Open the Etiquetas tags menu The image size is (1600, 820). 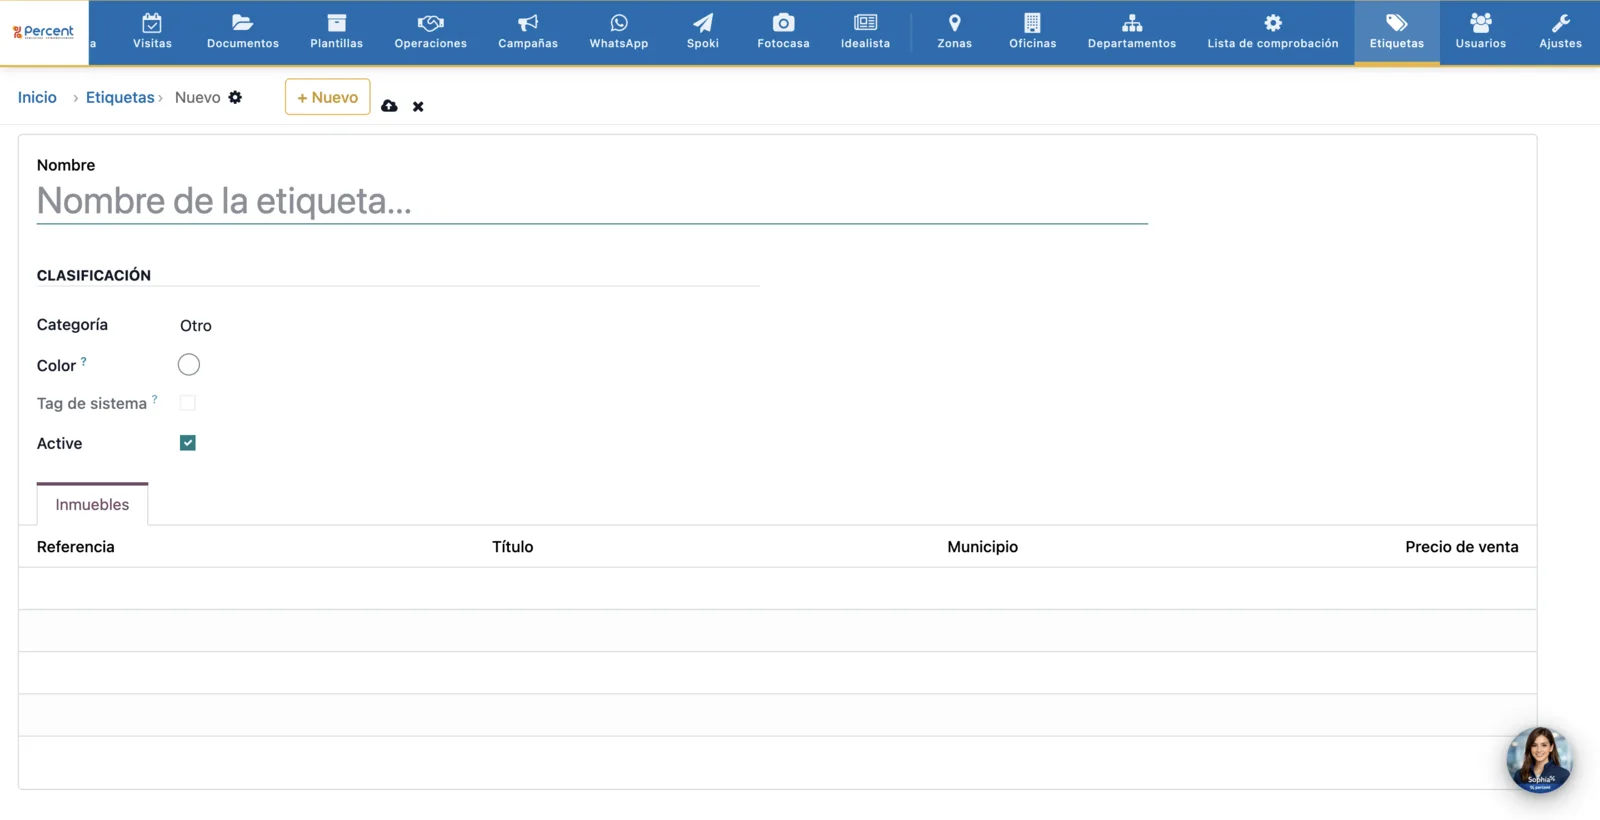click(x=1397, y=32)
